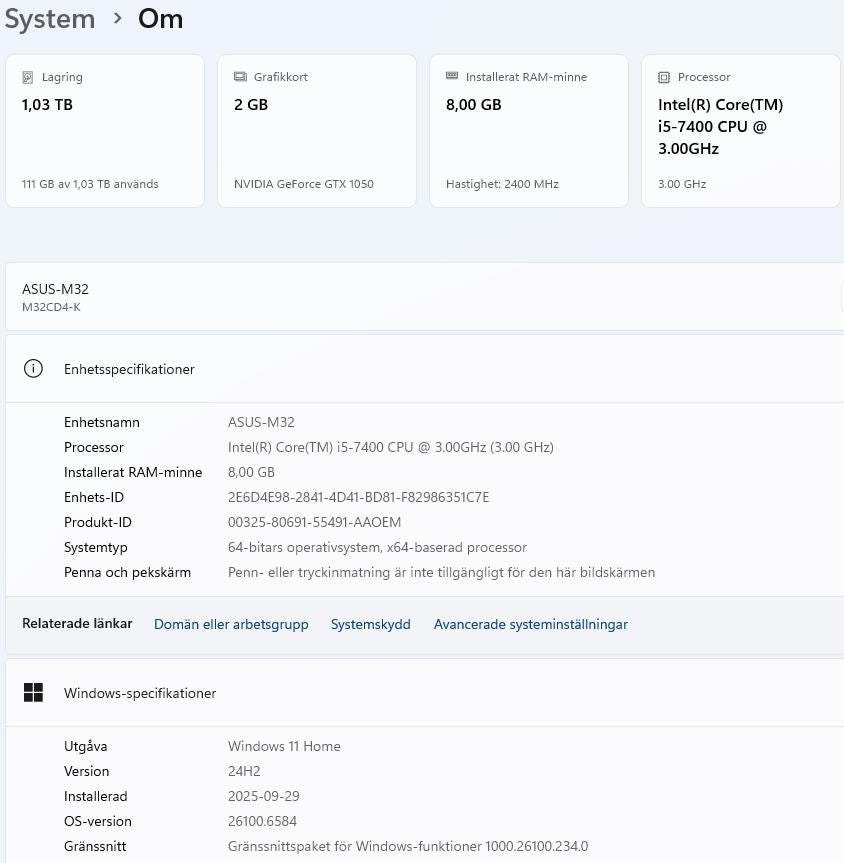Click the Hastighet 2400 MHz text

click(x=502, y=184)
